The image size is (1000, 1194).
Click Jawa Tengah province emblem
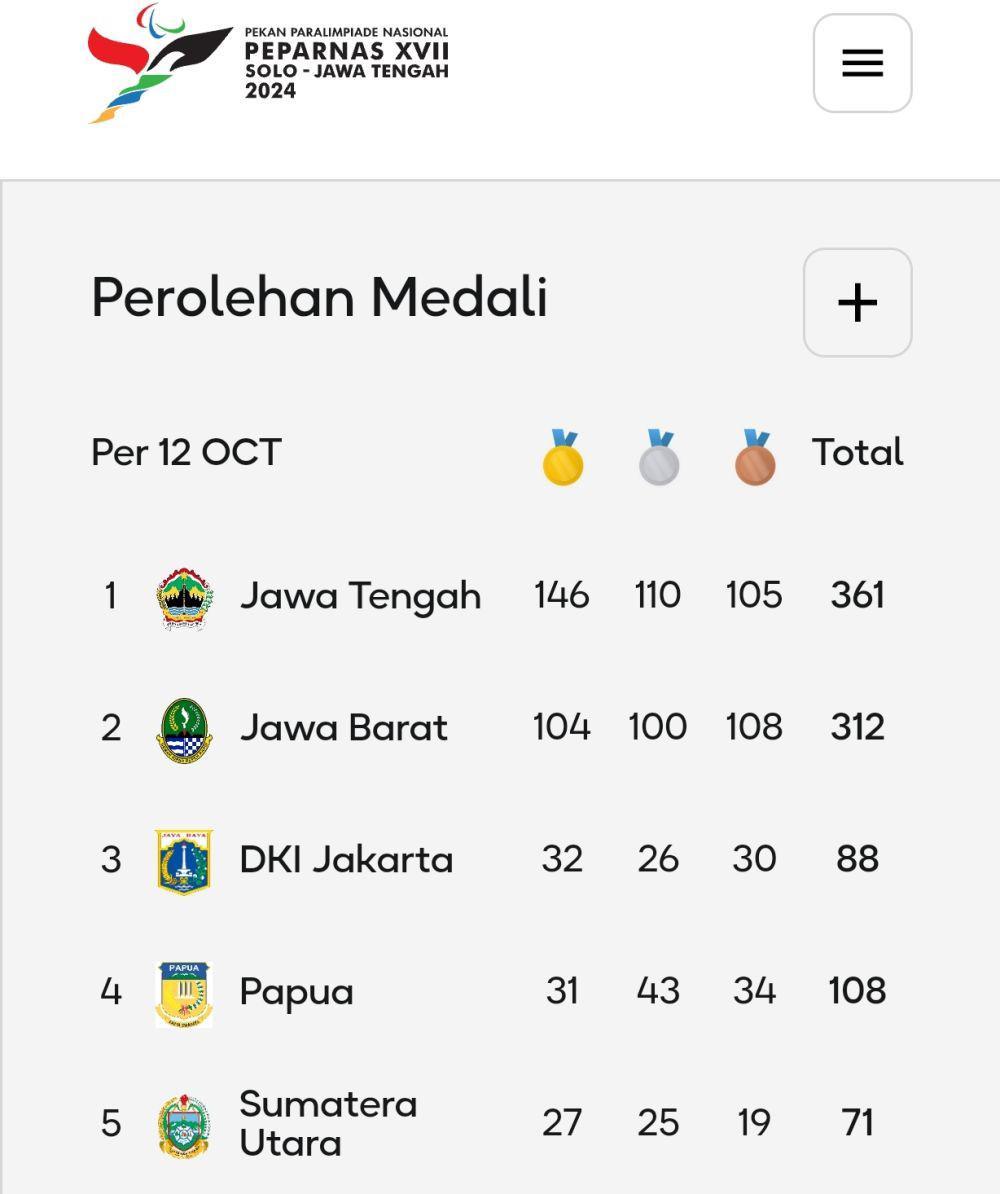(x=184, y=599)
